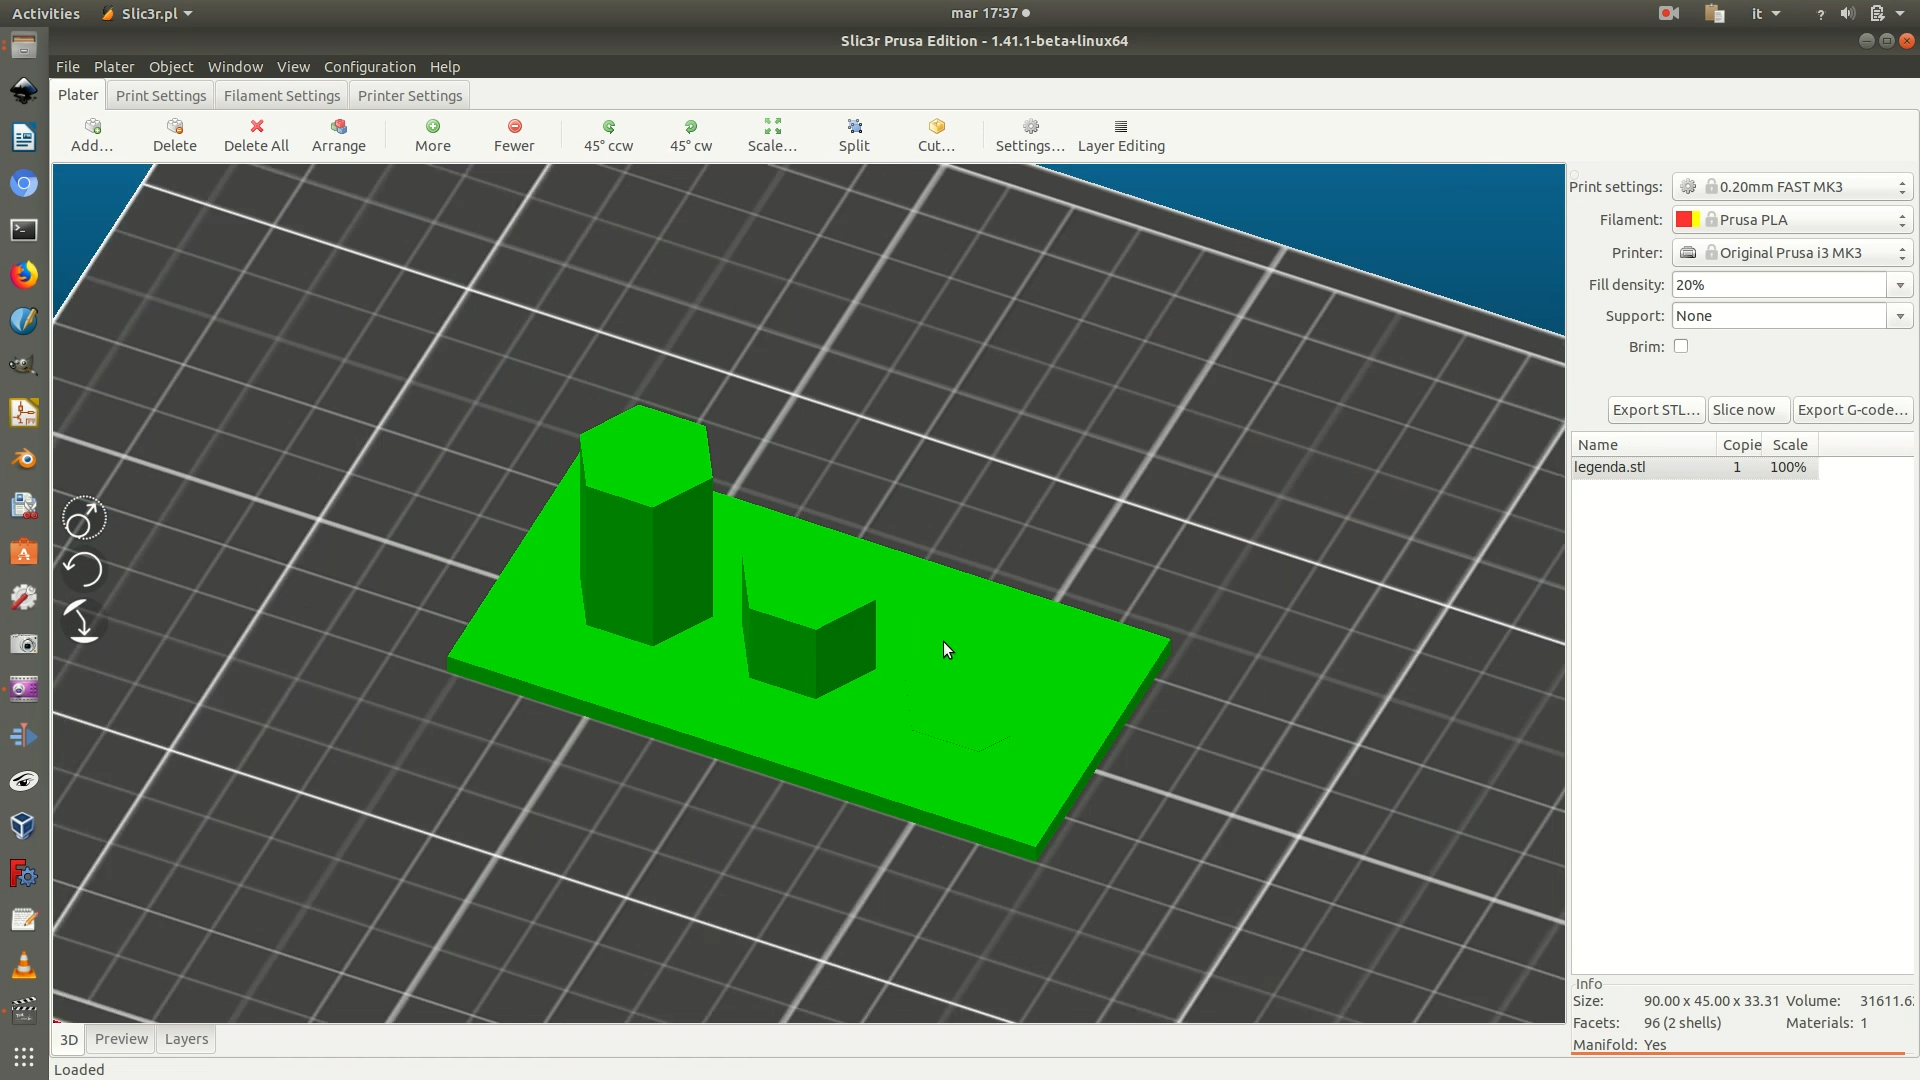
Task: Expand the Support dropdown arrow
Action: pyautogui.click(x=1900, y=316)
